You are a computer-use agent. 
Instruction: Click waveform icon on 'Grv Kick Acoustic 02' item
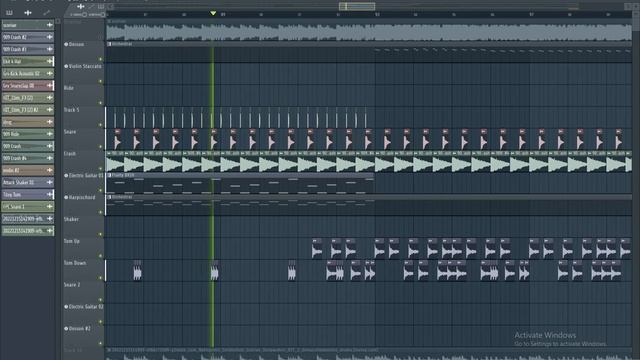50,73
